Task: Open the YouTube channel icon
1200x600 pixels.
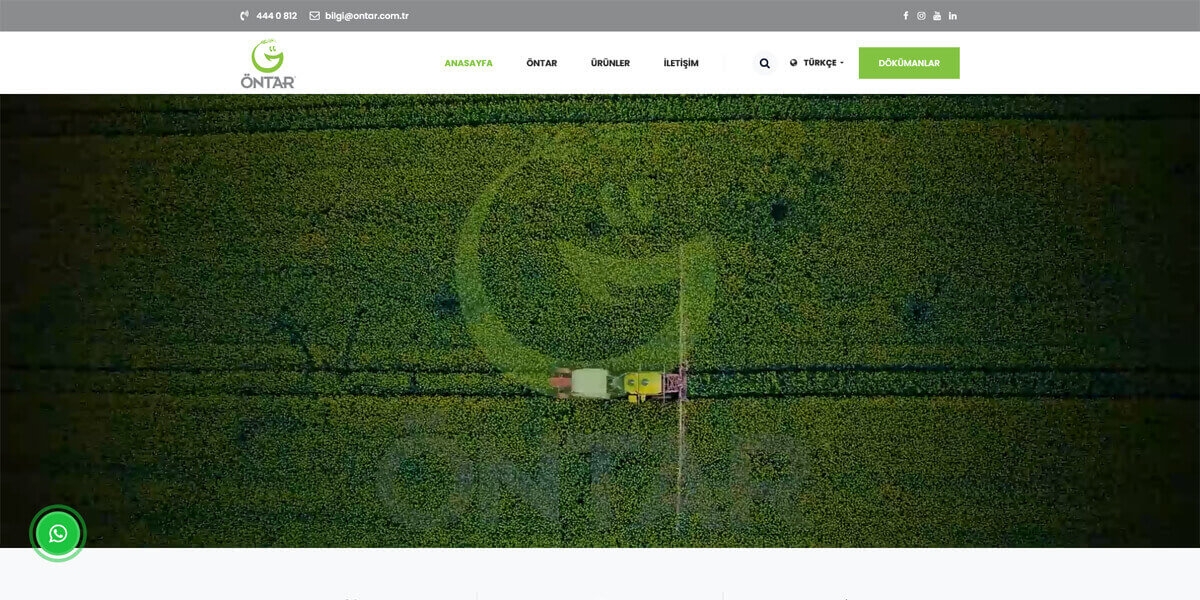Action: click(x=937, y=16)
